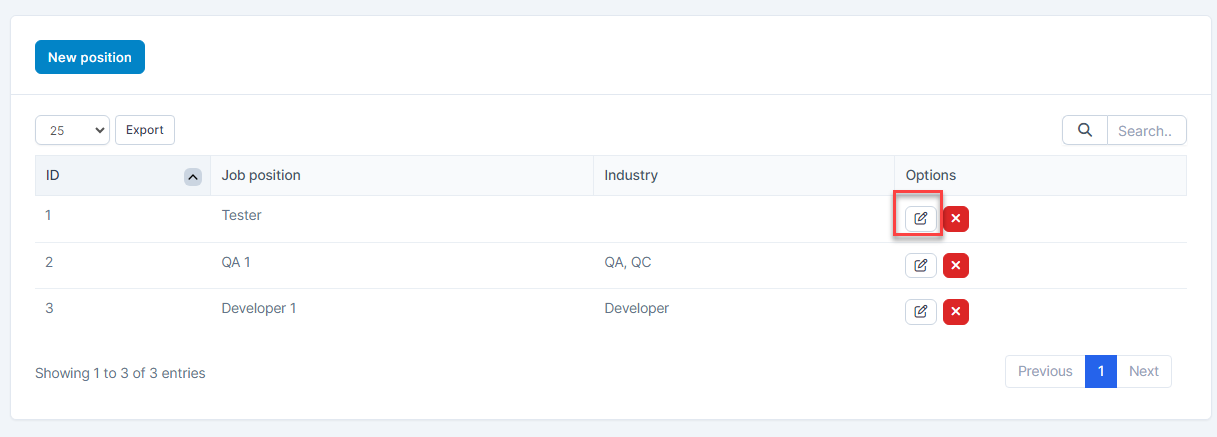The height and width of the screenshot is (437, 1217).
Task: Edit the Developer 1 position
Action: pyautogui.click(x=921, y=312)
